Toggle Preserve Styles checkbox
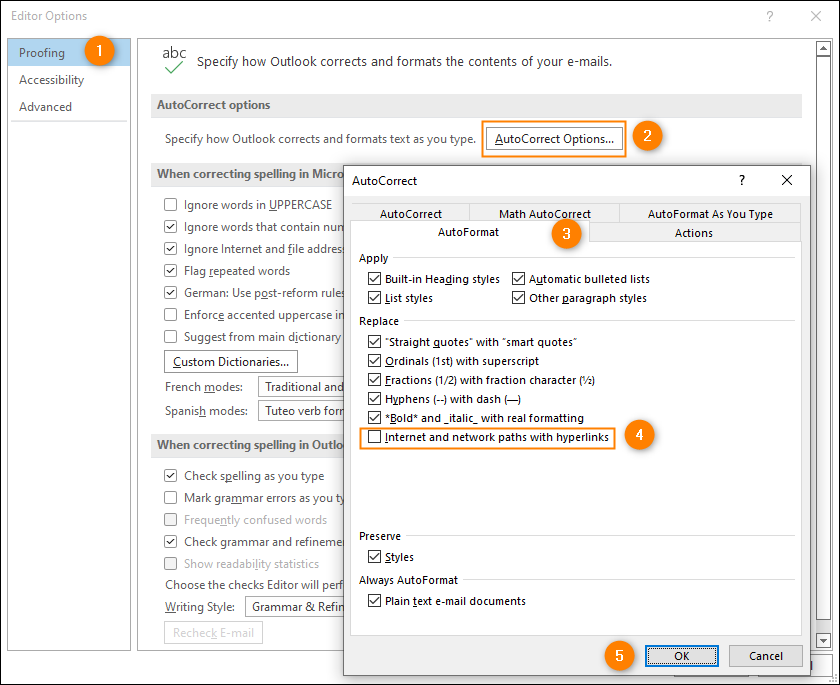Image resolution: width=840 pixels, height=685 pixels. point(374,556)
